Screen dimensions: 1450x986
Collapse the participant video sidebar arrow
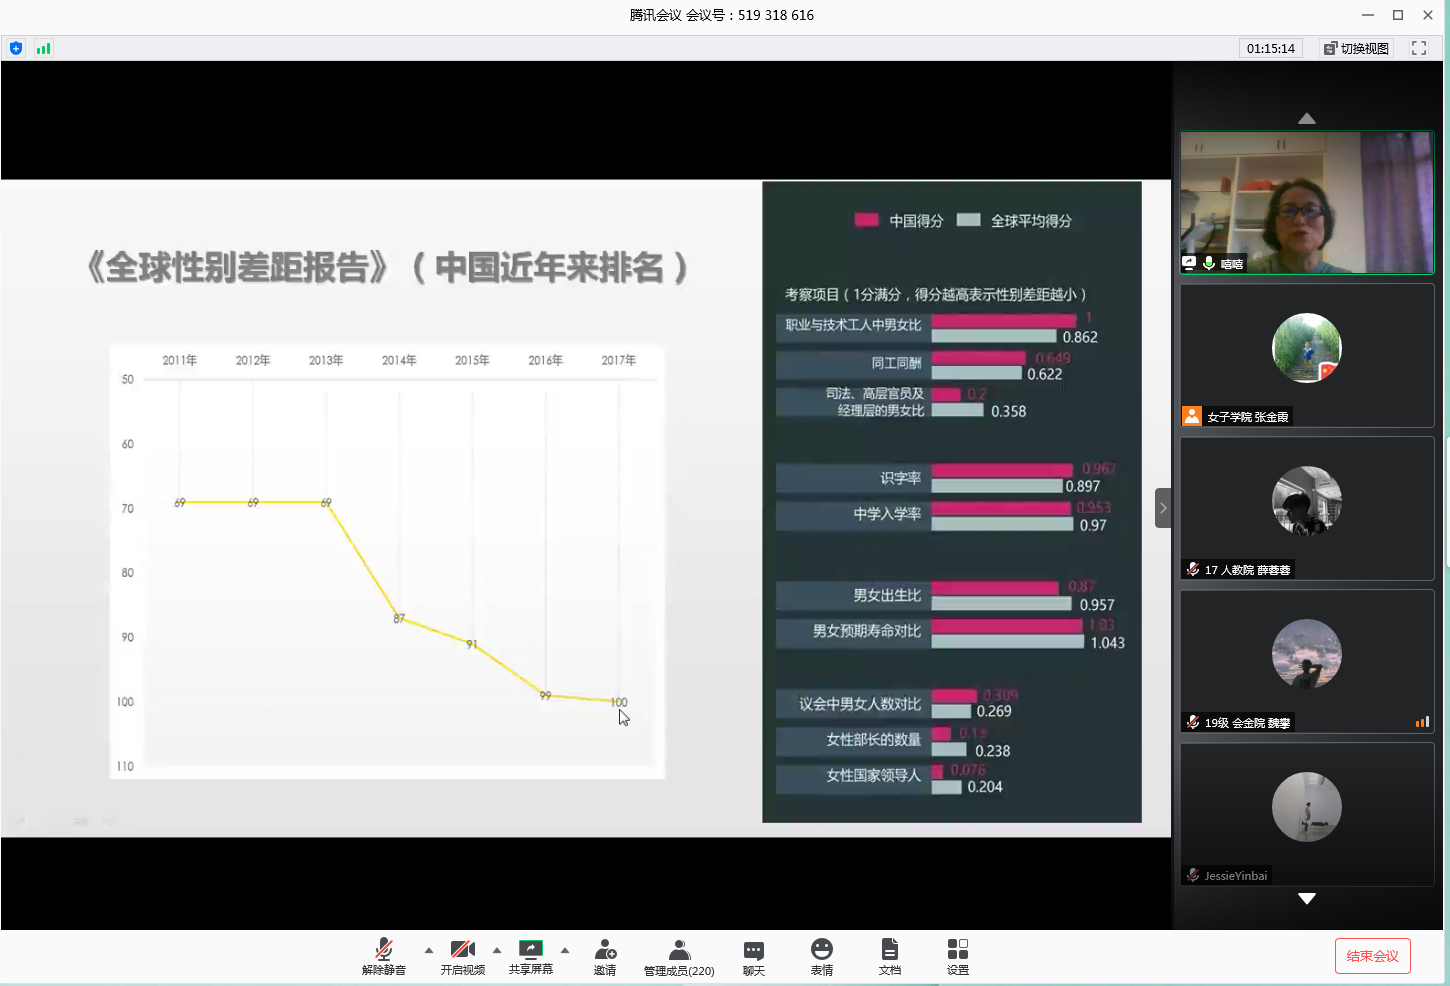point(1162,508)
